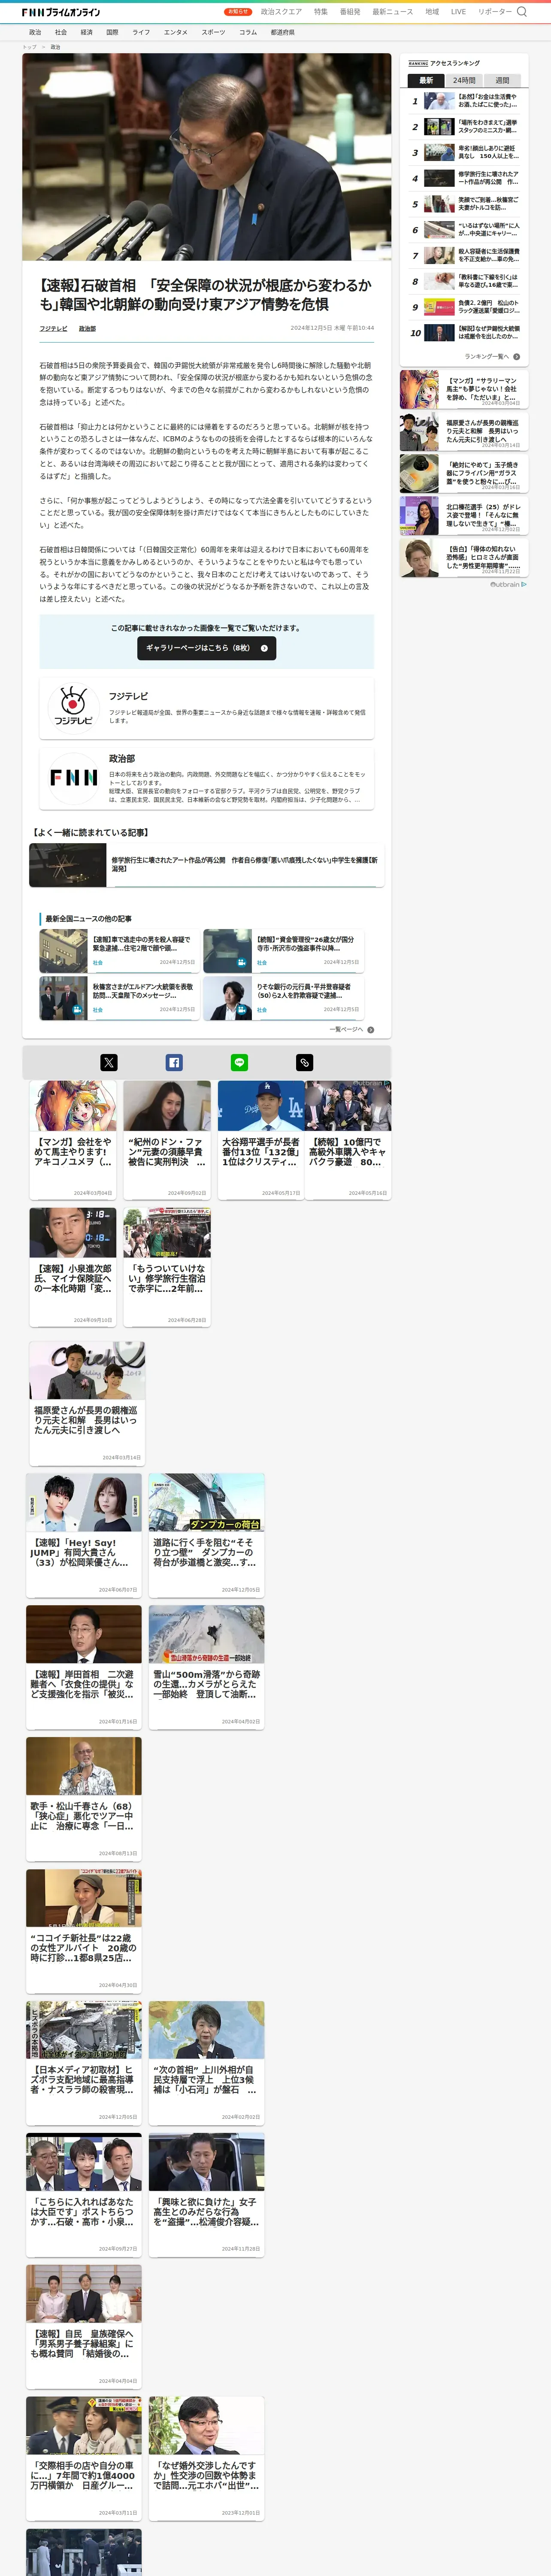The height and width of the screenshot is (2576, 551).
Task: Select スポーツ category in sub navigation
Action: point(213,32)
